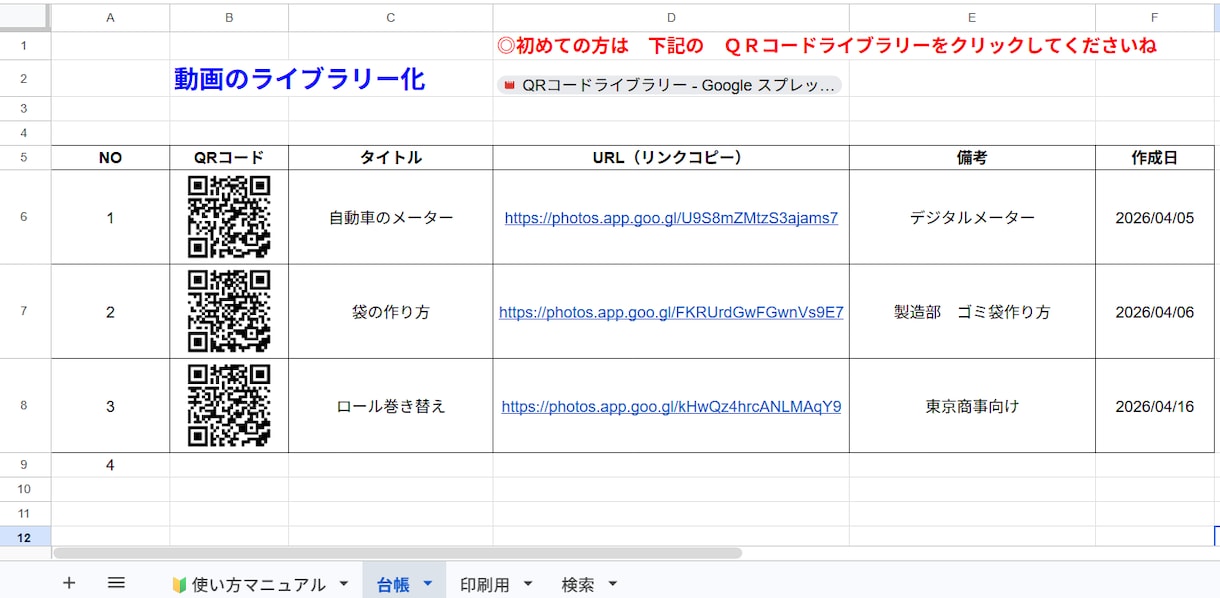This screenshot has height=598, width=1220.
Task: Select column C header
Action: pyautogui.click(x=390, y=17)
